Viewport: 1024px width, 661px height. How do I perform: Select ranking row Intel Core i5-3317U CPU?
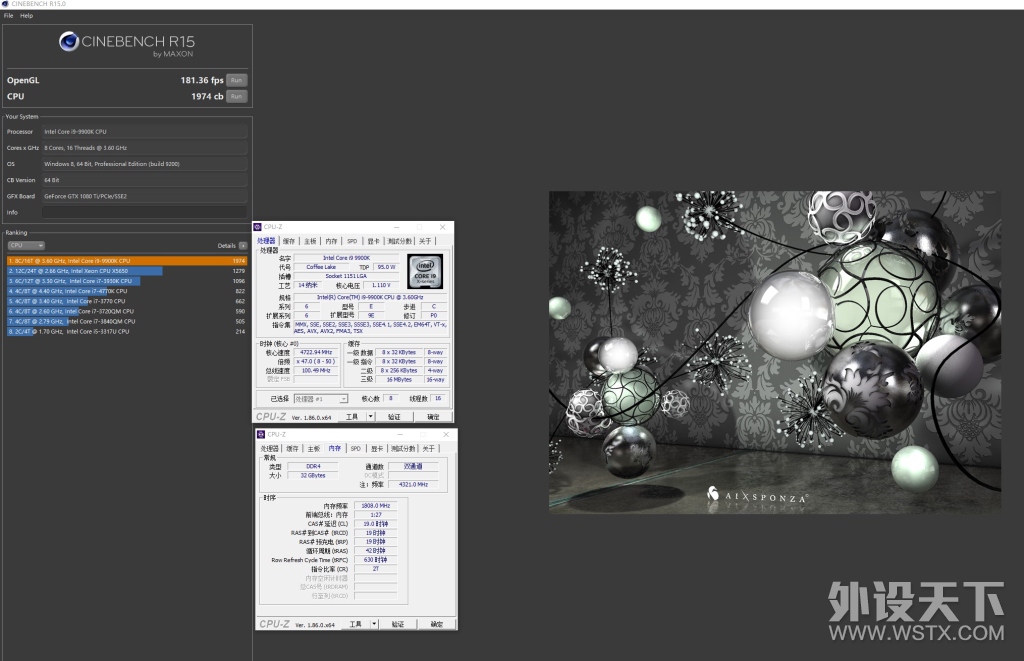coord(127,331)
